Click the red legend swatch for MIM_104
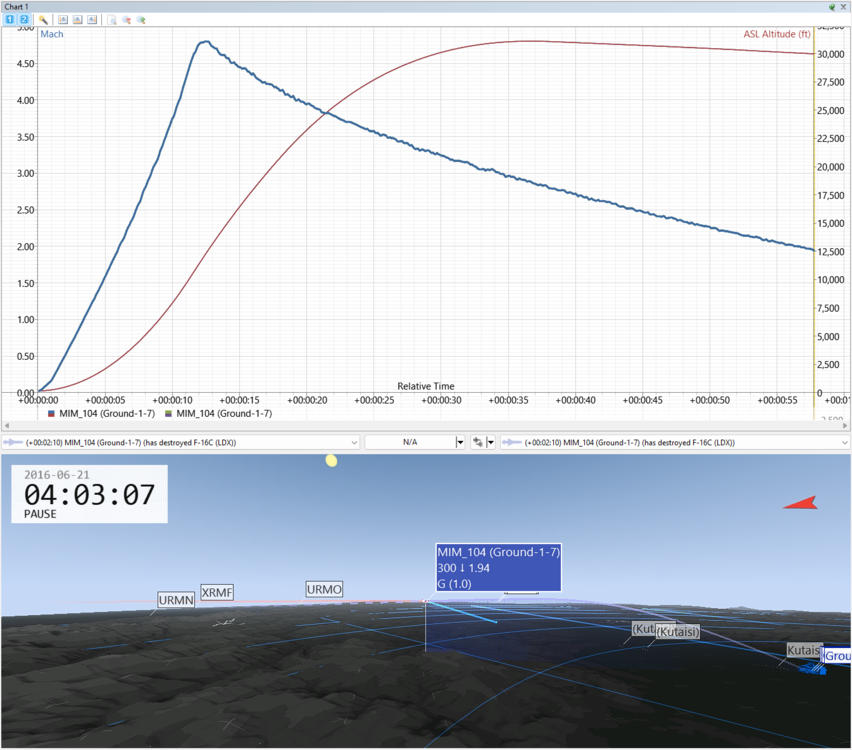Screen dimensions: 852x750 (51, 414)
